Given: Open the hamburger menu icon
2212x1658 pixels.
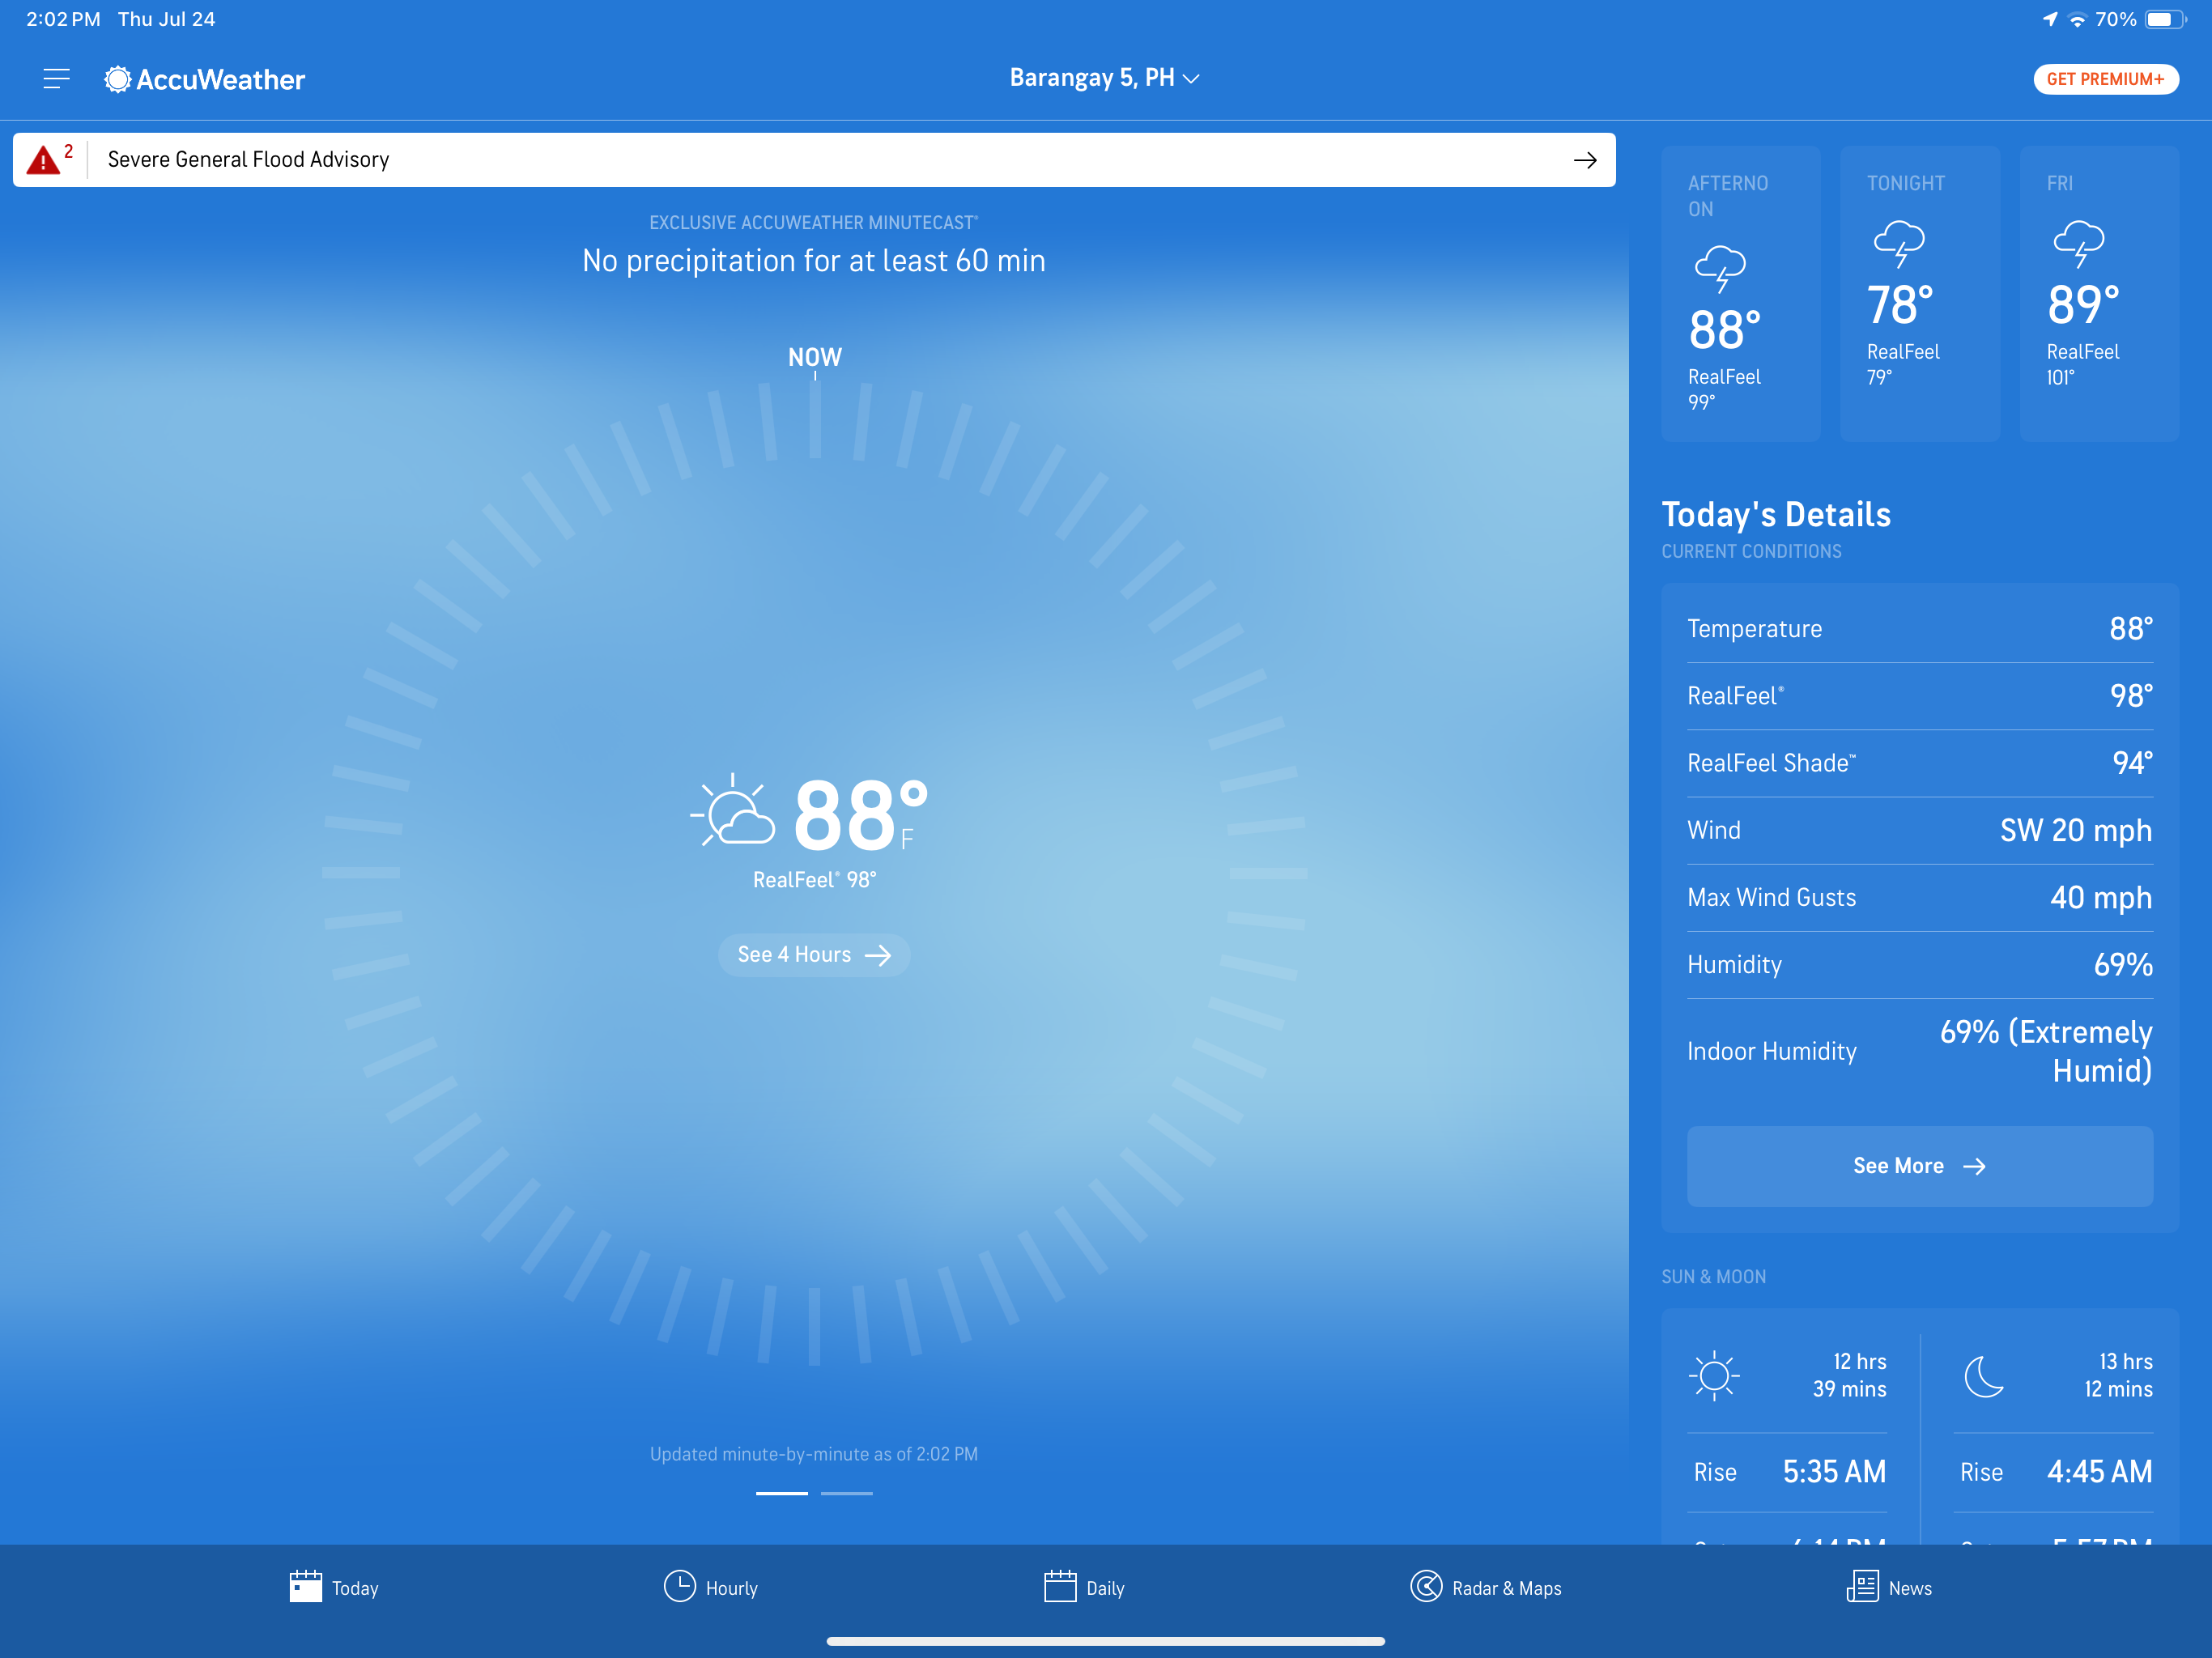Looking at the screenshot, I should coord(57,79).
